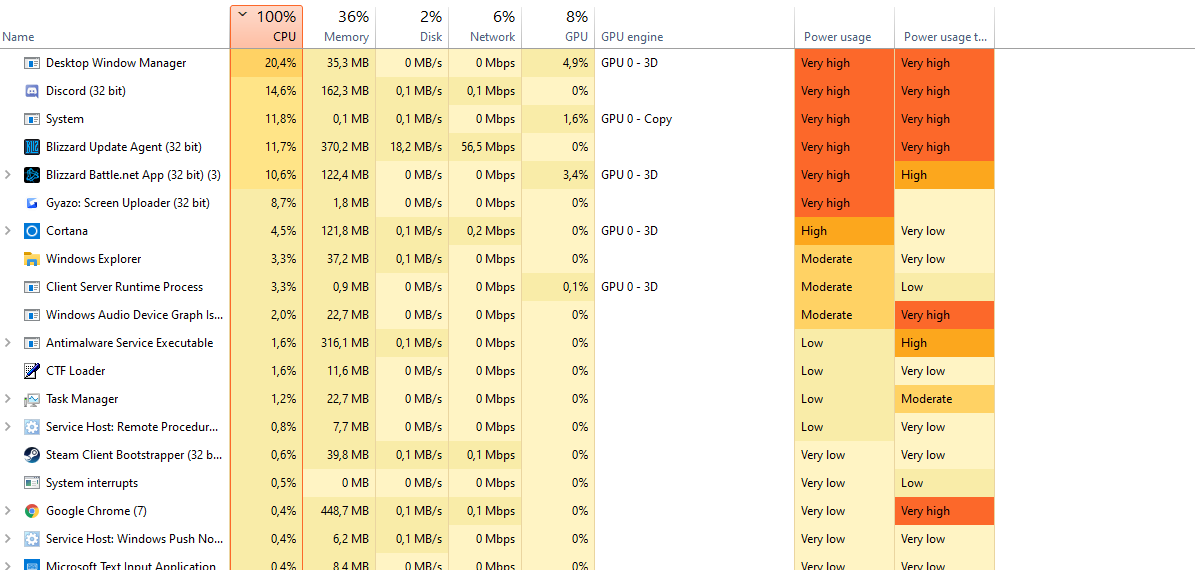This screenshot has width=1195, height=570.
Task: Click the Task Manager process icon
Action: [x=32, y=399]
